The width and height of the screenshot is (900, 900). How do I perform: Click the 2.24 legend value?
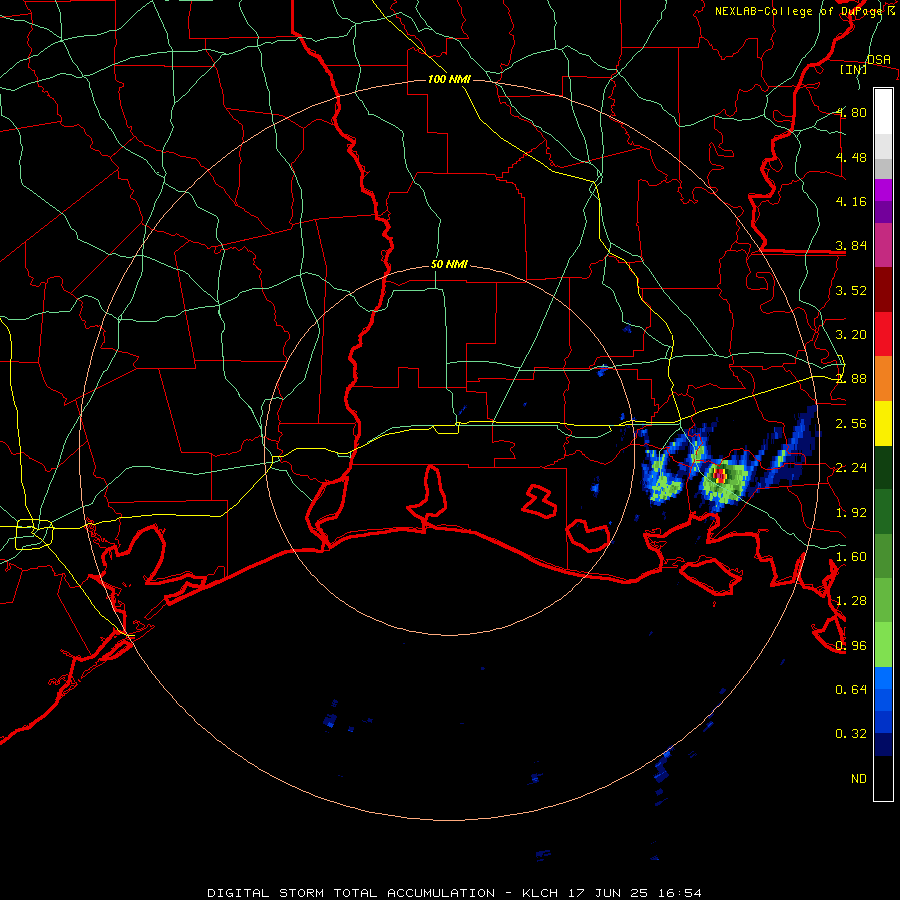851,468
